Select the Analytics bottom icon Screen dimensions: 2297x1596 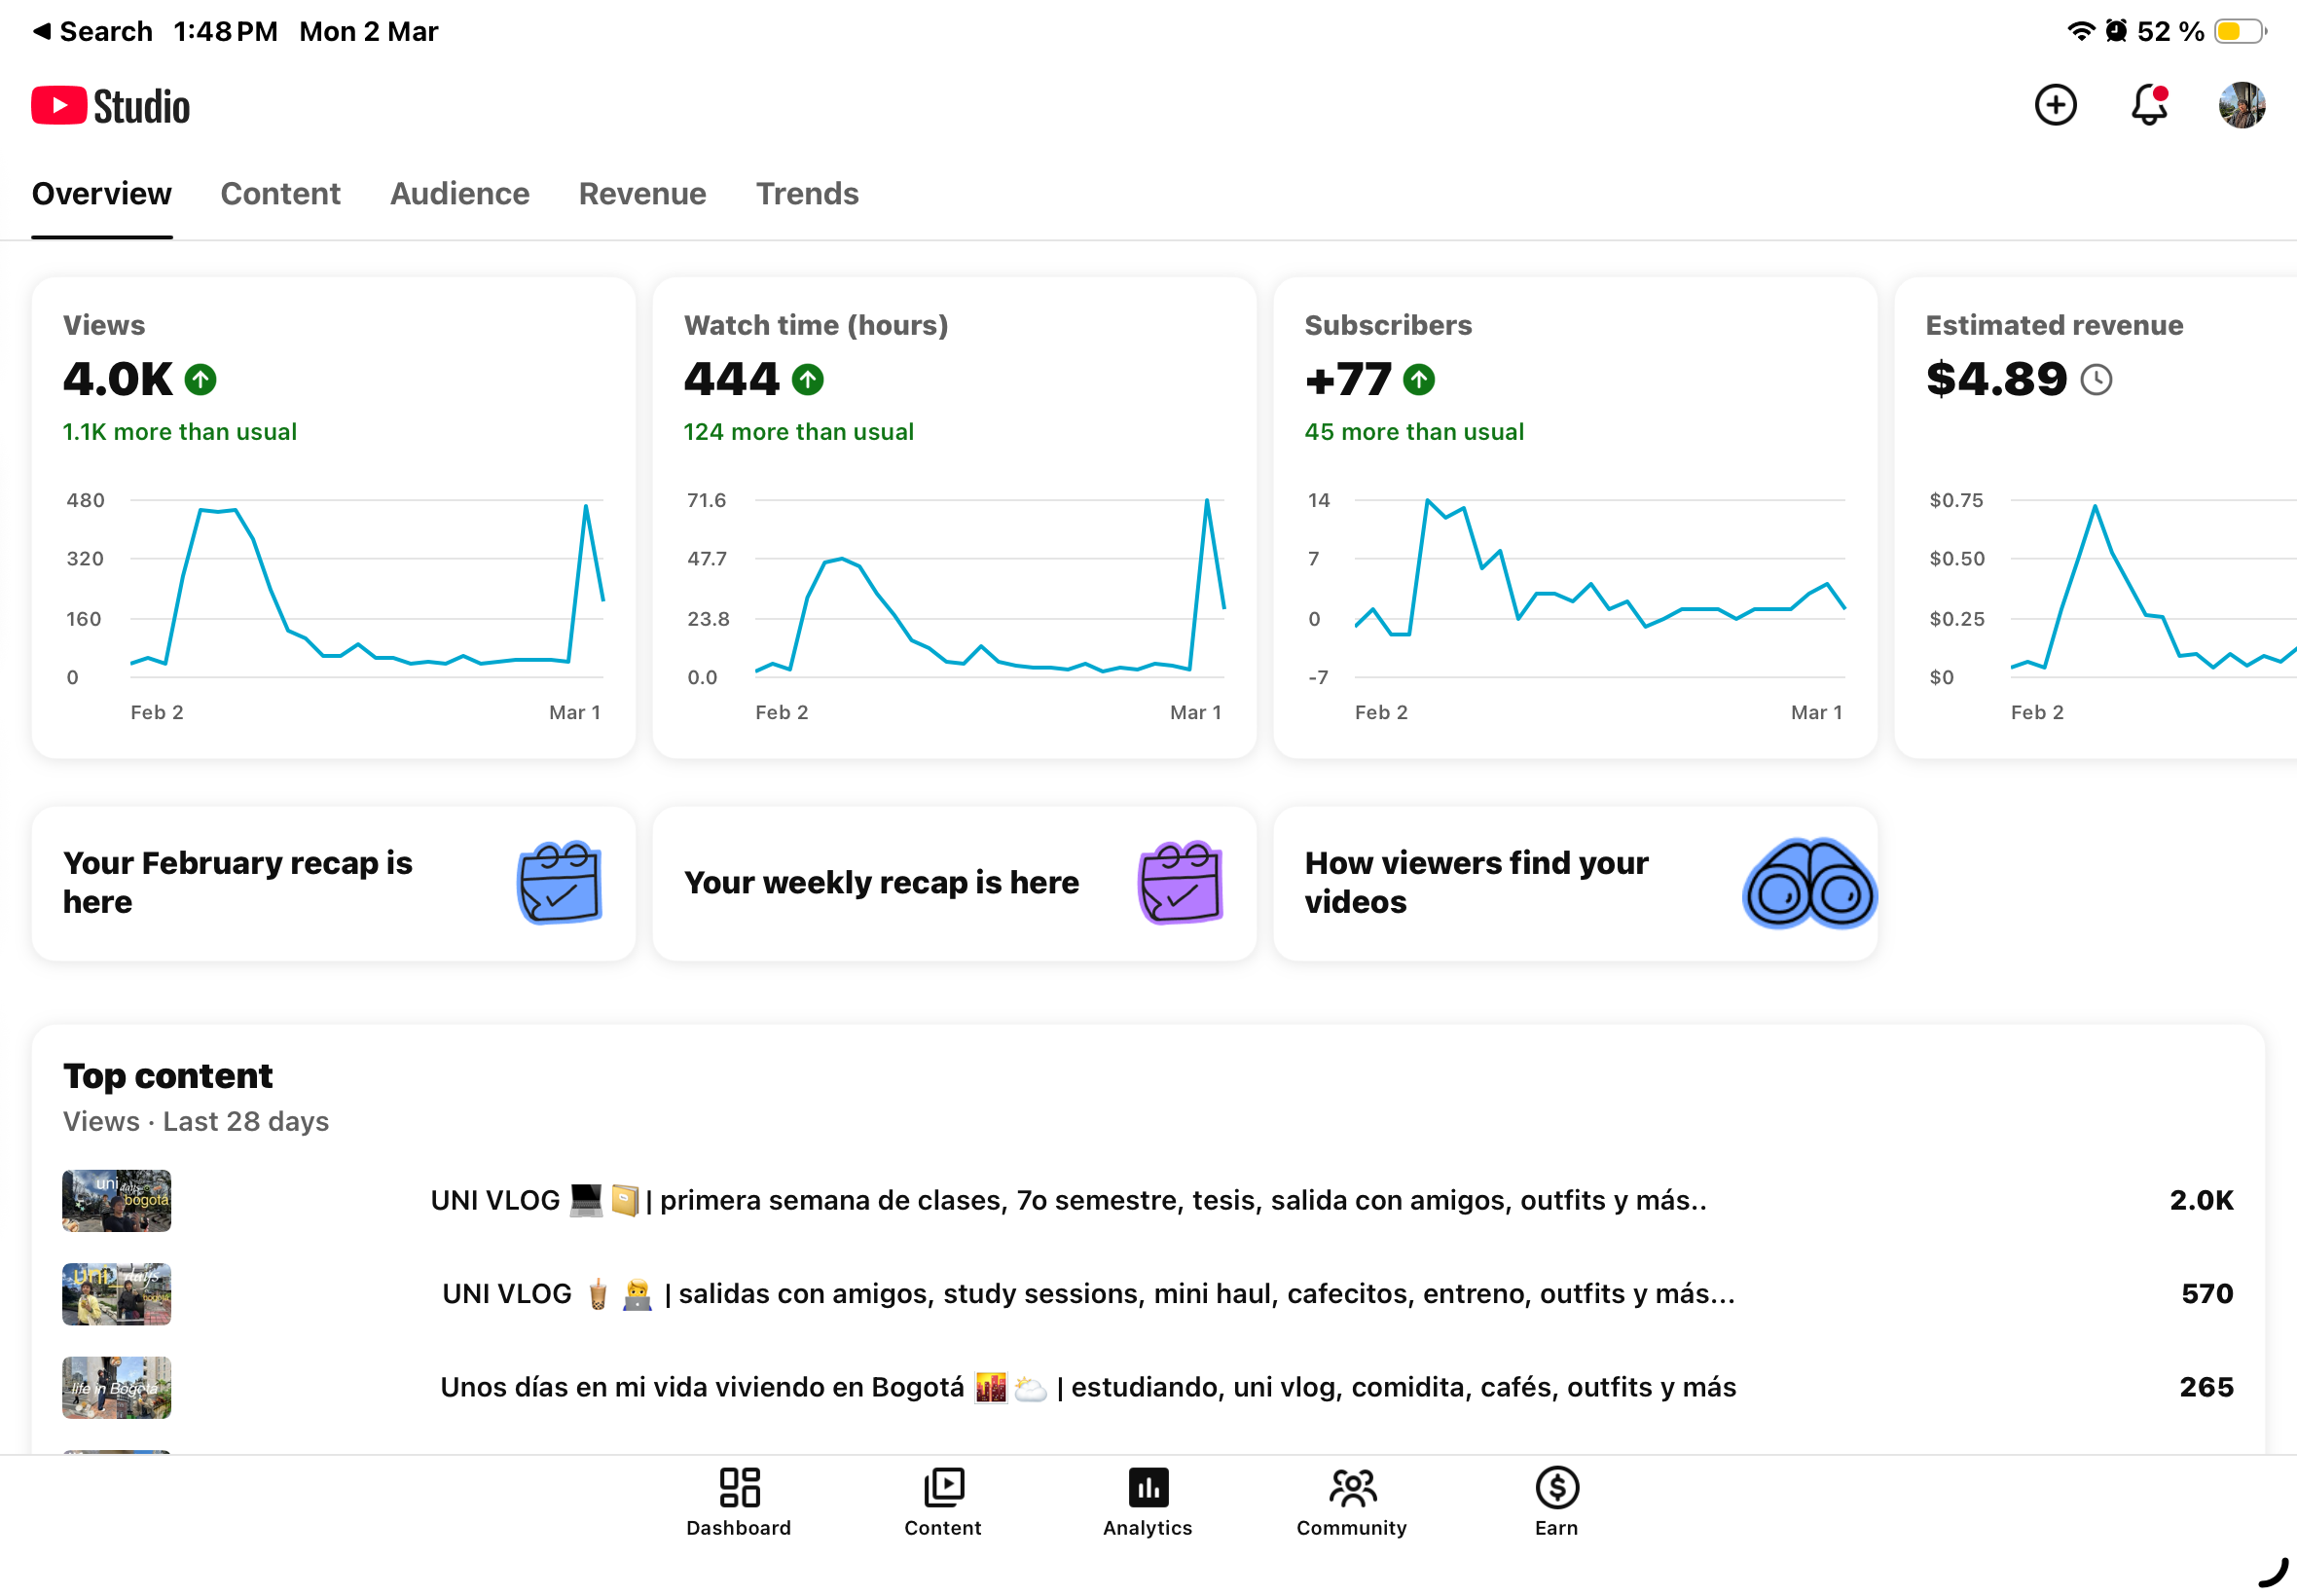pyautogui.click(x=1147, y=1501)
